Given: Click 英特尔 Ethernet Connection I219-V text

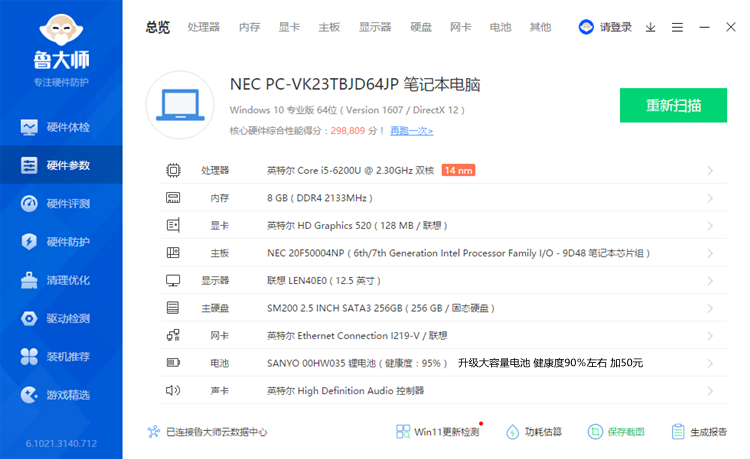Looking at the screenshot, I should pyautogui.click(x=357, y=336).
